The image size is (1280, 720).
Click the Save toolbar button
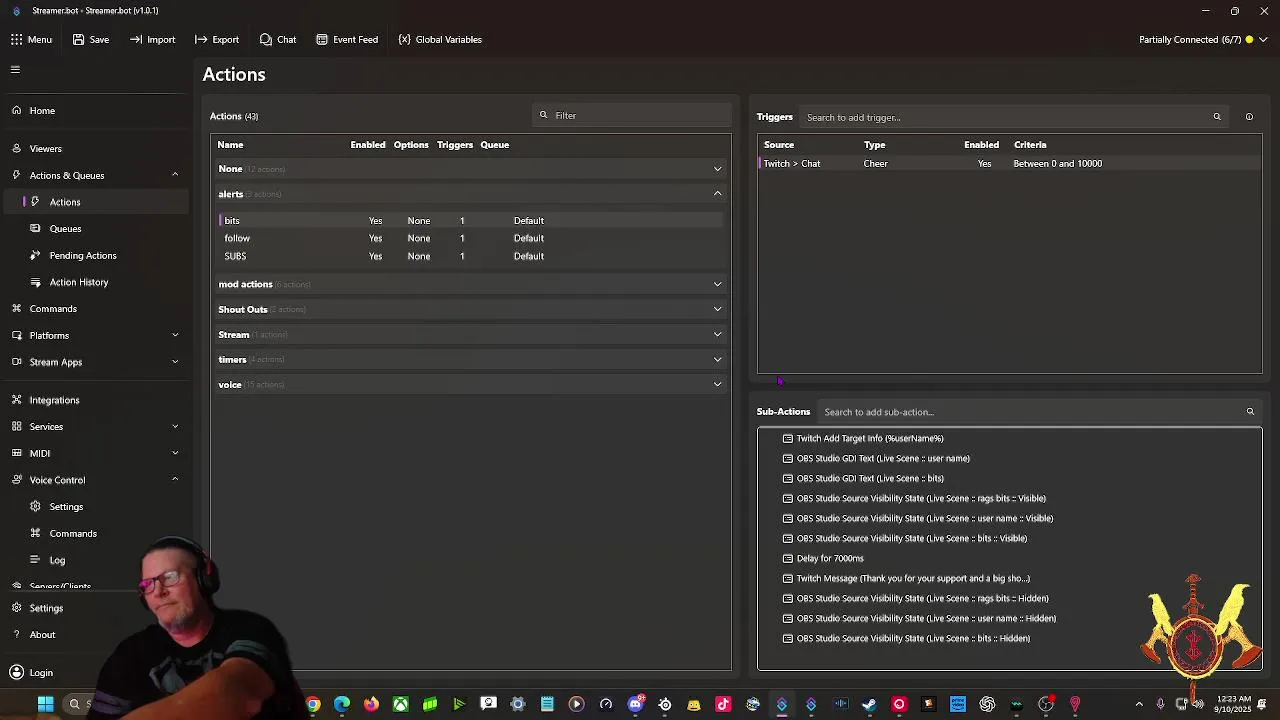(x=91, y=40)
